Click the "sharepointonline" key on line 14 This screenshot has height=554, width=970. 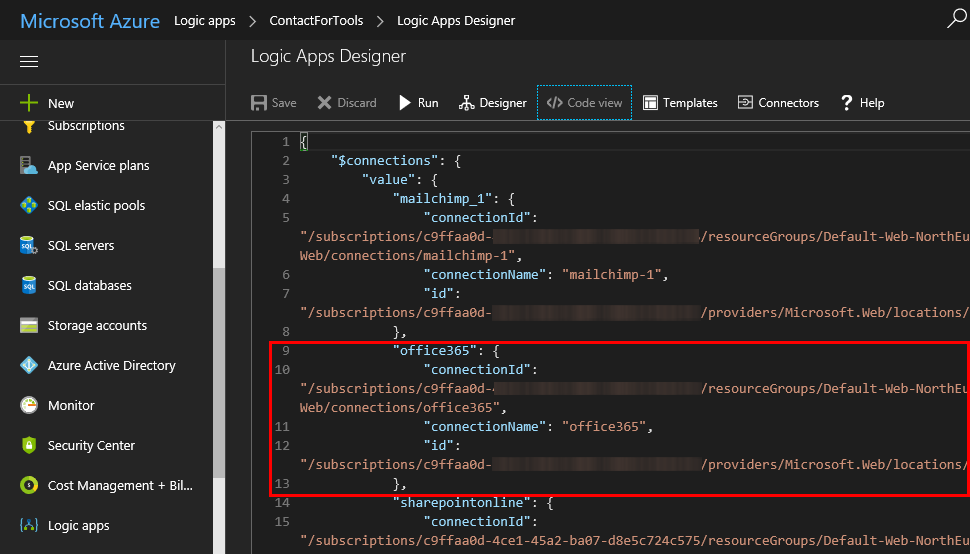pyautogui.click(x=461, y=503)
